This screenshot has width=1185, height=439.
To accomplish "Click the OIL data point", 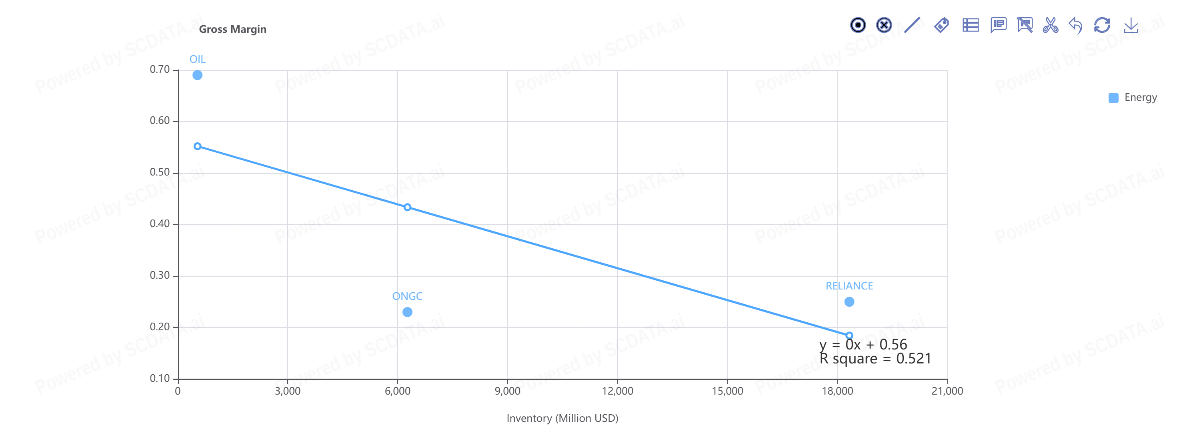I will coord(197,75).
